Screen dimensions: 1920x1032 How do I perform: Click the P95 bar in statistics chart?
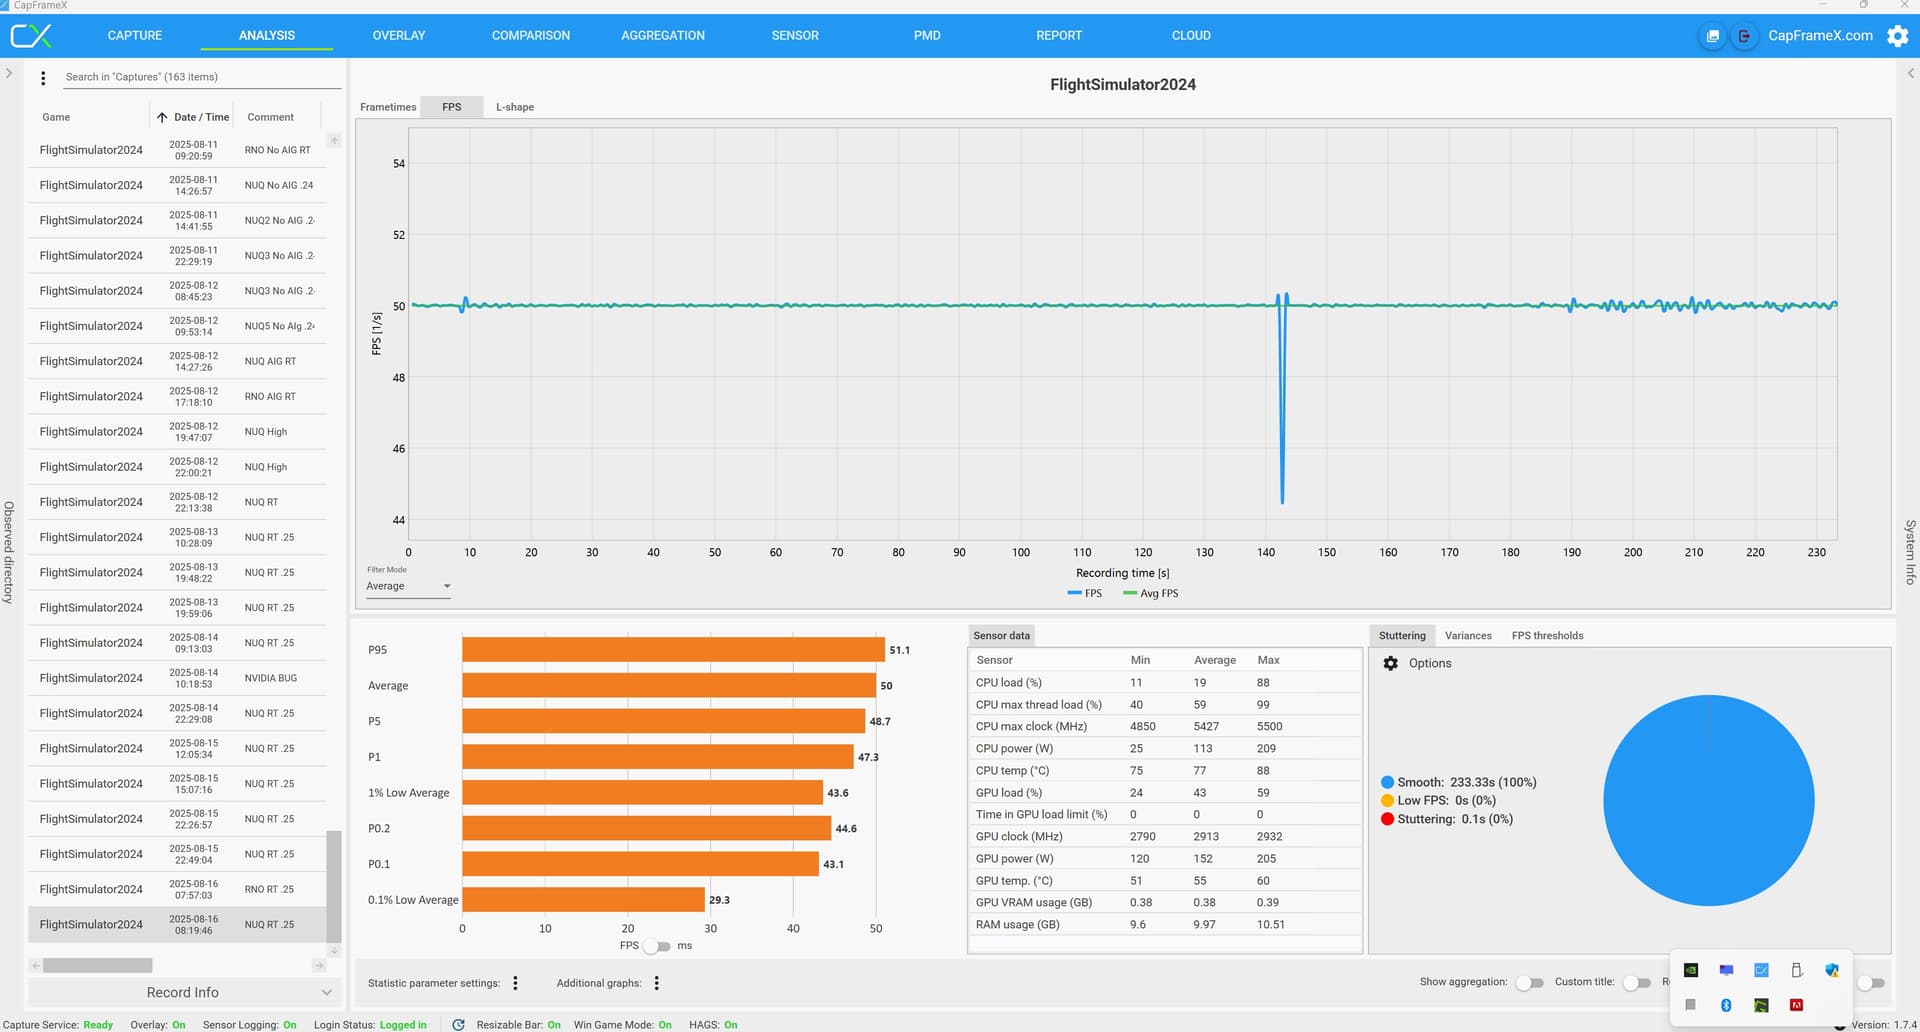(x=673, y=650)
